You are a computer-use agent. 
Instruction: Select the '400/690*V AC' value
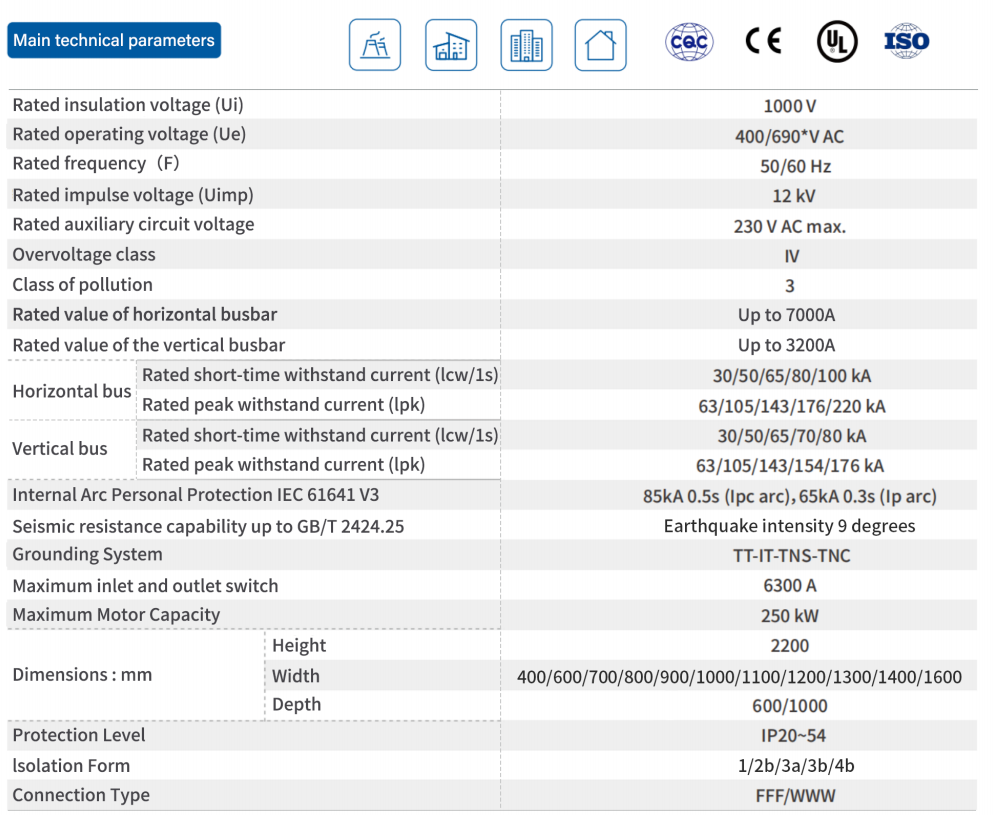pyautogui.click(x=790, y=136)
